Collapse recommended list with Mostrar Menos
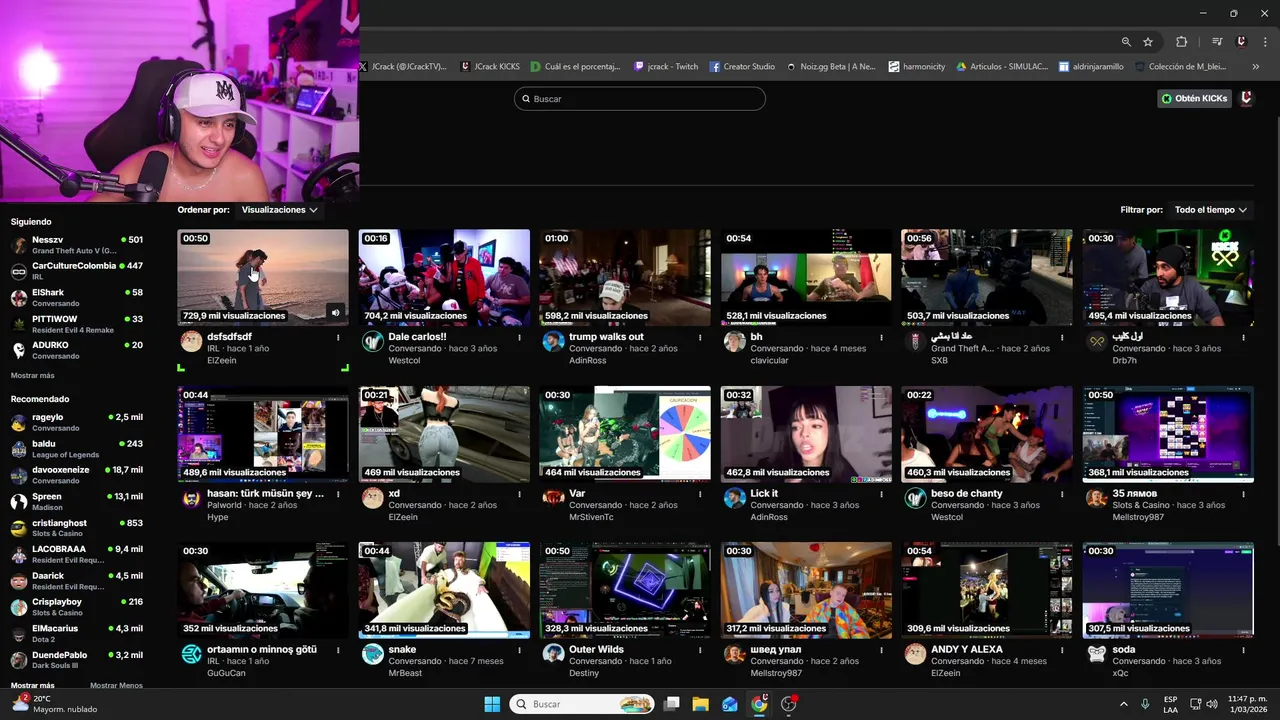Viewport: 1280px width, 720px height. click(116, 686)
